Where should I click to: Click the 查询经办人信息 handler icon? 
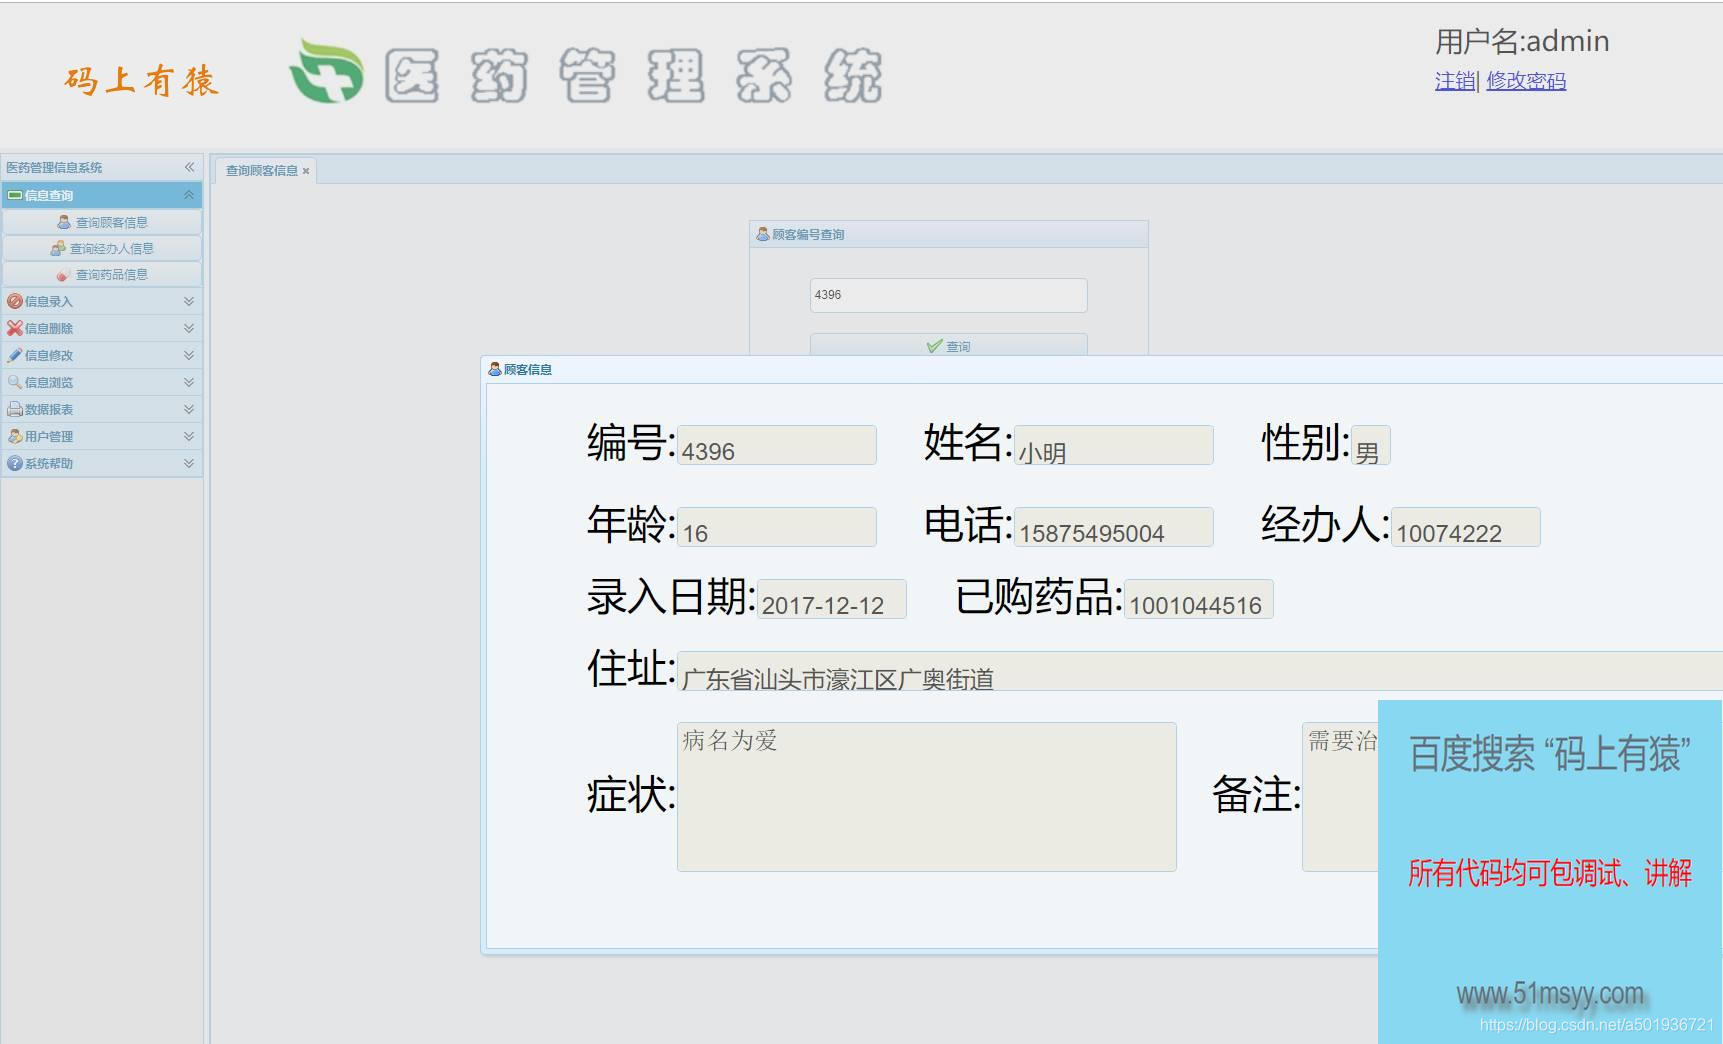point(59,248)
